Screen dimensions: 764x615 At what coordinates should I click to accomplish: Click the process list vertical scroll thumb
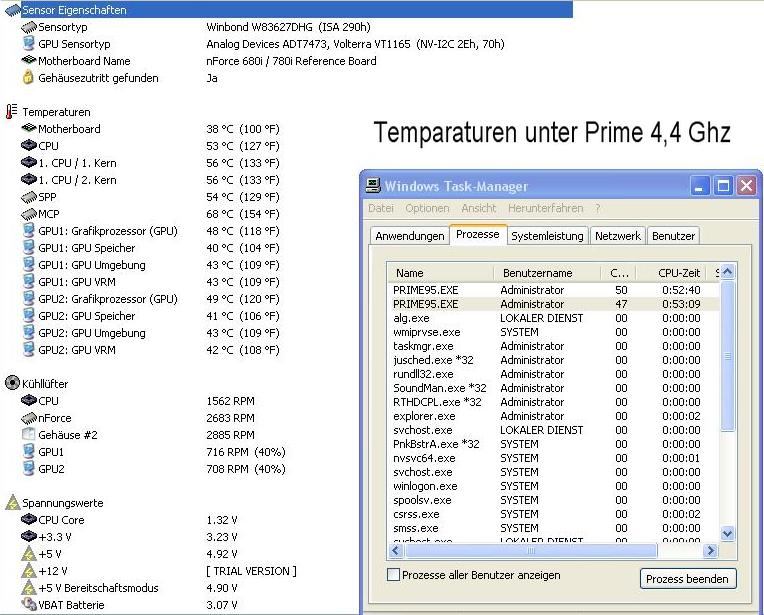pyautogui.click(x=727, y=356)
